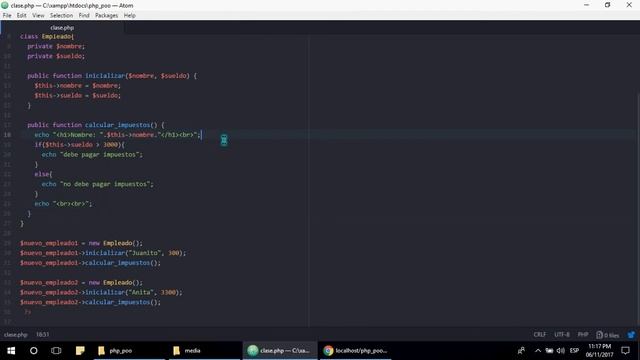The height and width of the screenshot is (360, 640).
Task: Place cursor on line 'class Empleado{'
Action: coord(47,36)
